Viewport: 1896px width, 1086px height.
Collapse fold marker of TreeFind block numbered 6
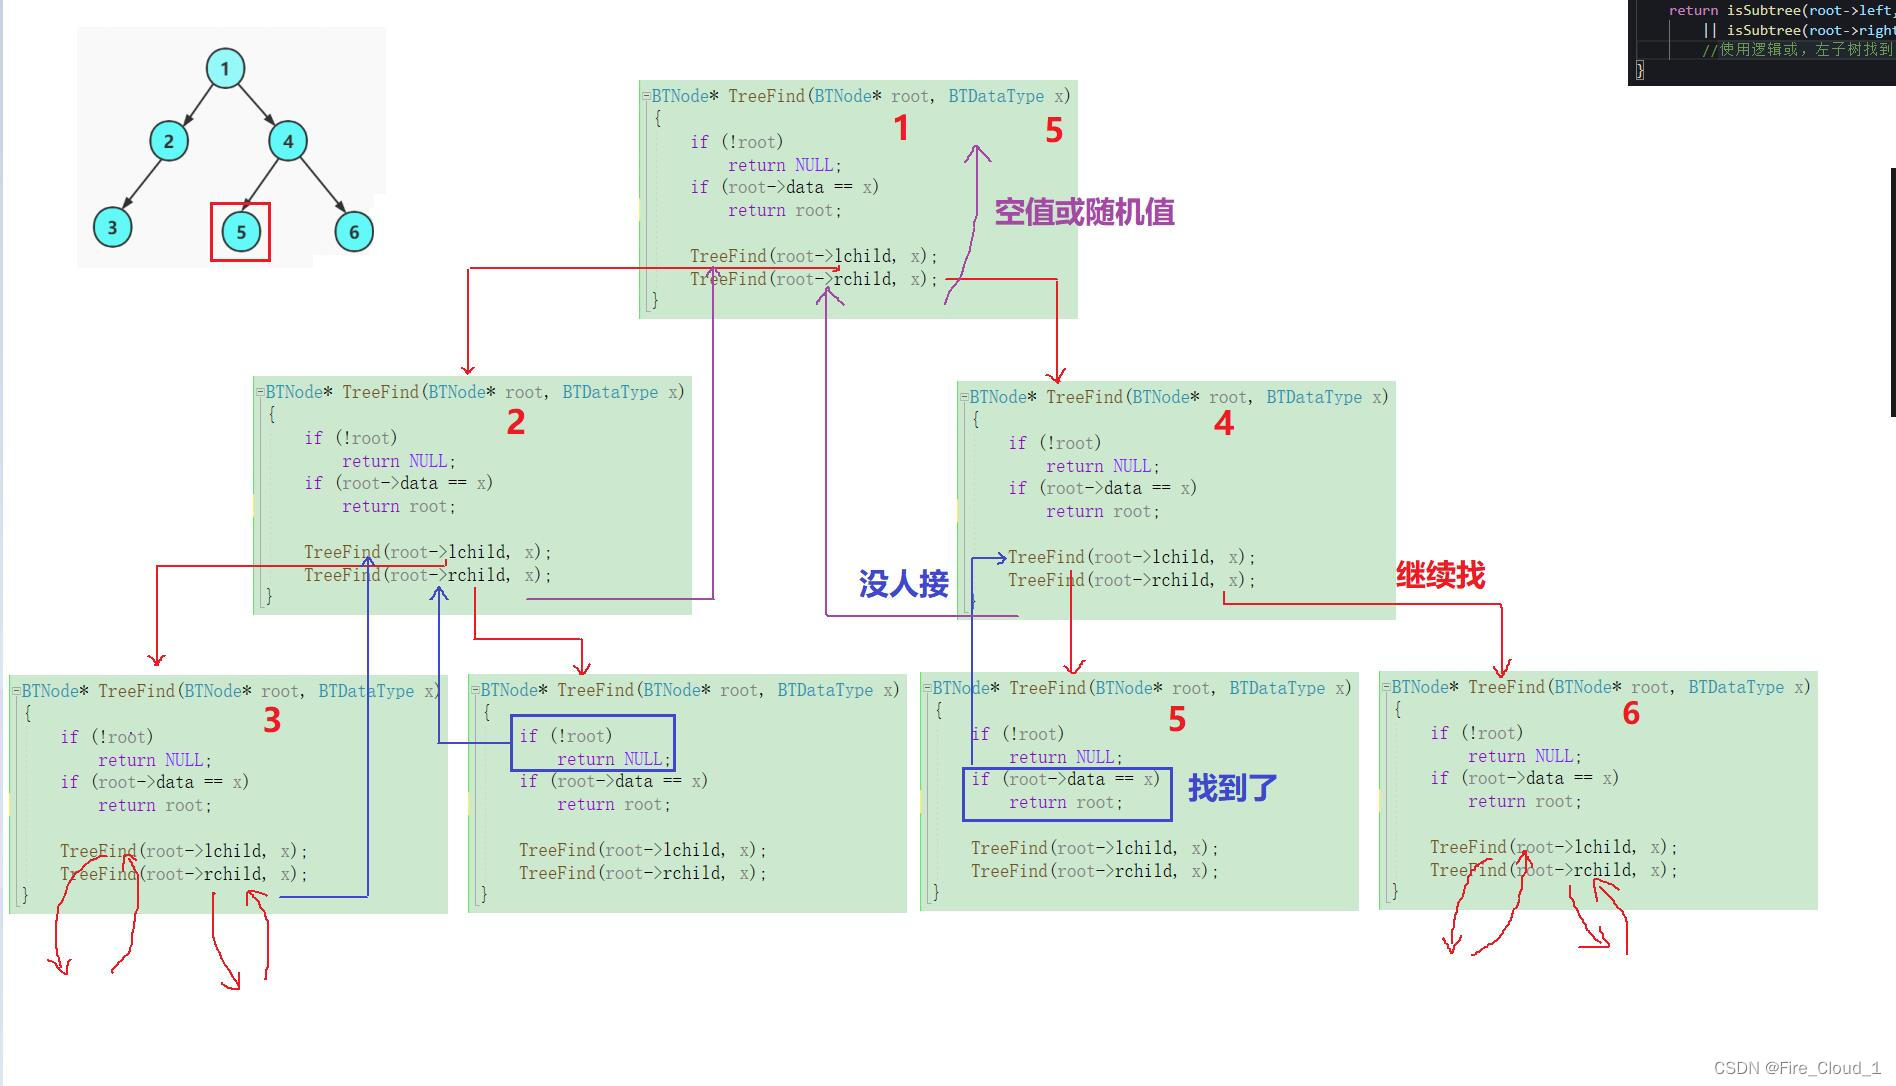(x=1386, y=687)
